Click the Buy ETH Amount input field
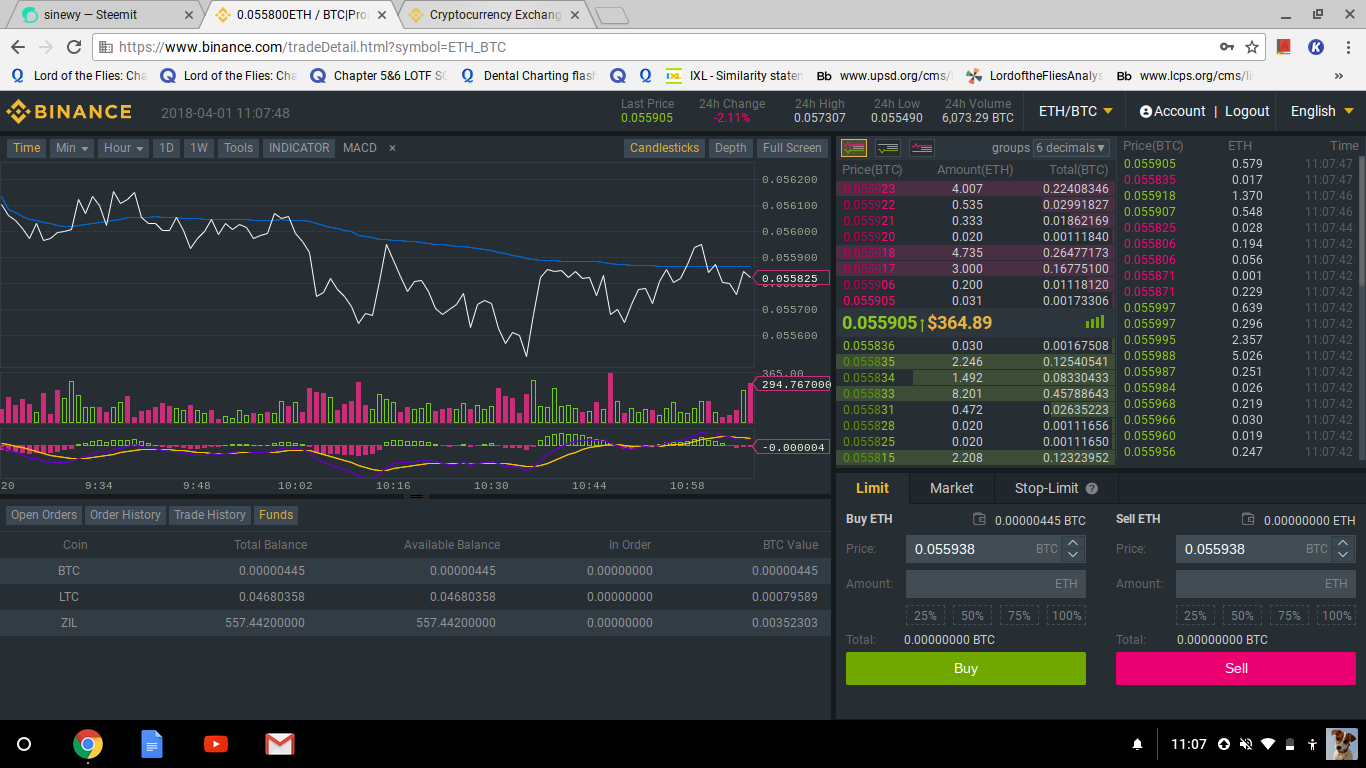This screenshot has height=768, width=1366. [995, 584]
